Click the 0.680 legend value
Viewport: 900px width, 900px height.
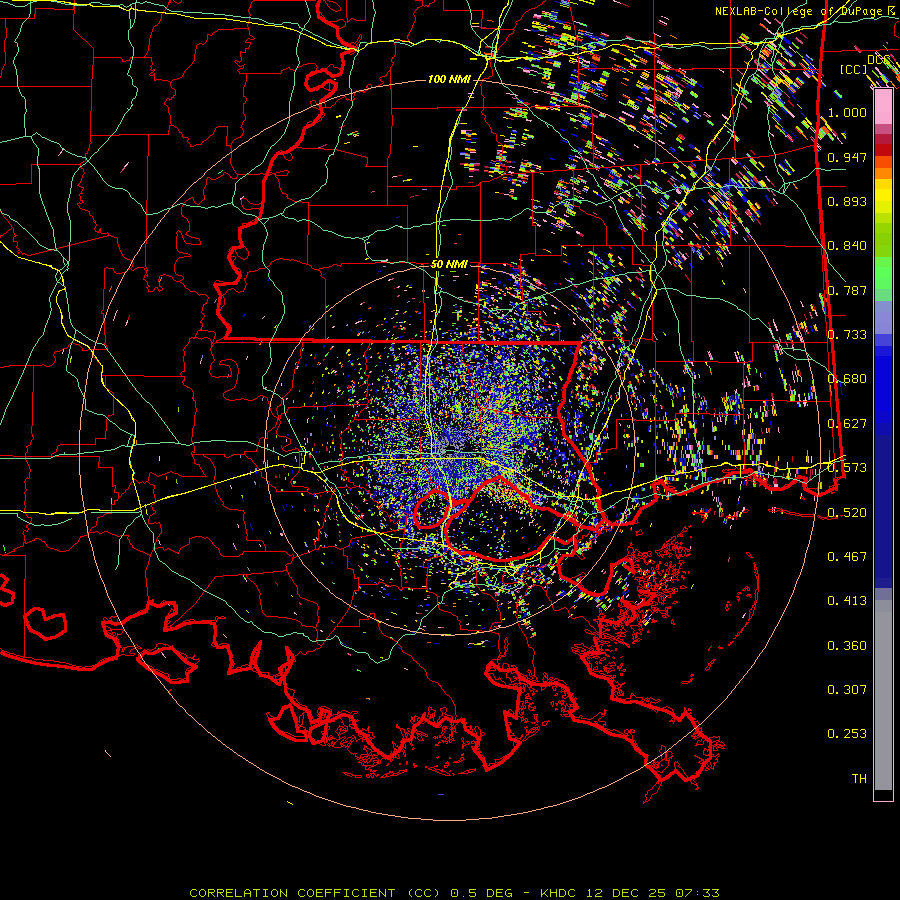pyautogui.click(x=847, y=379)
